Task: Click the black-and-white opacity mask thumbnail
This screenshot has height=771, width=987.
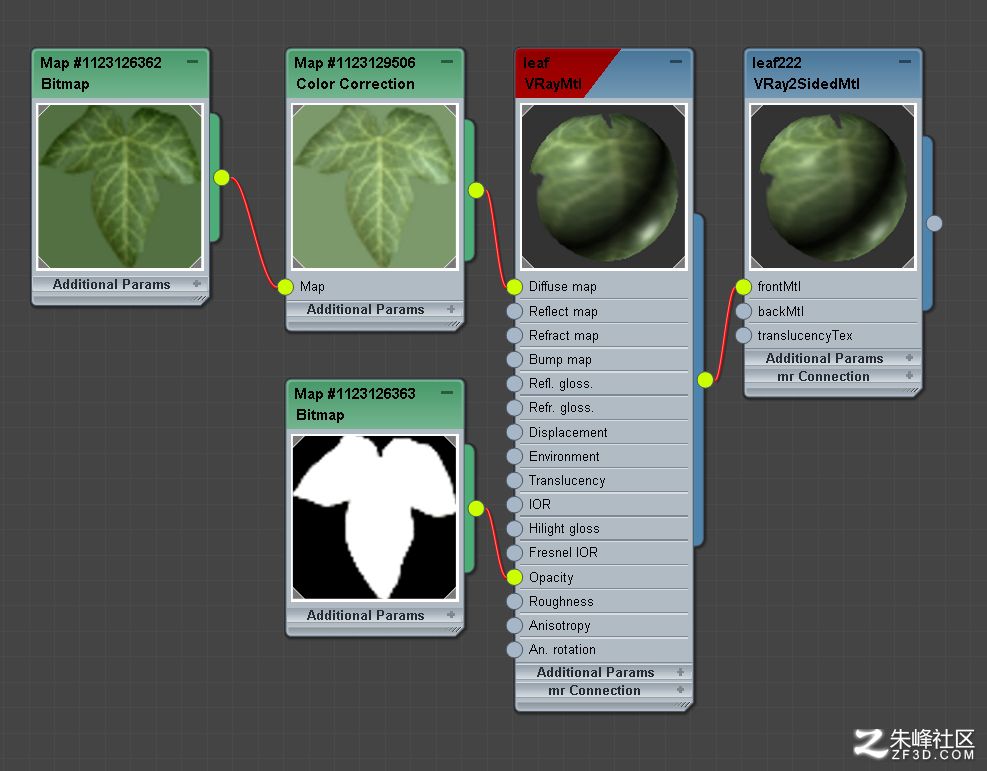Action: click(375, 517)
